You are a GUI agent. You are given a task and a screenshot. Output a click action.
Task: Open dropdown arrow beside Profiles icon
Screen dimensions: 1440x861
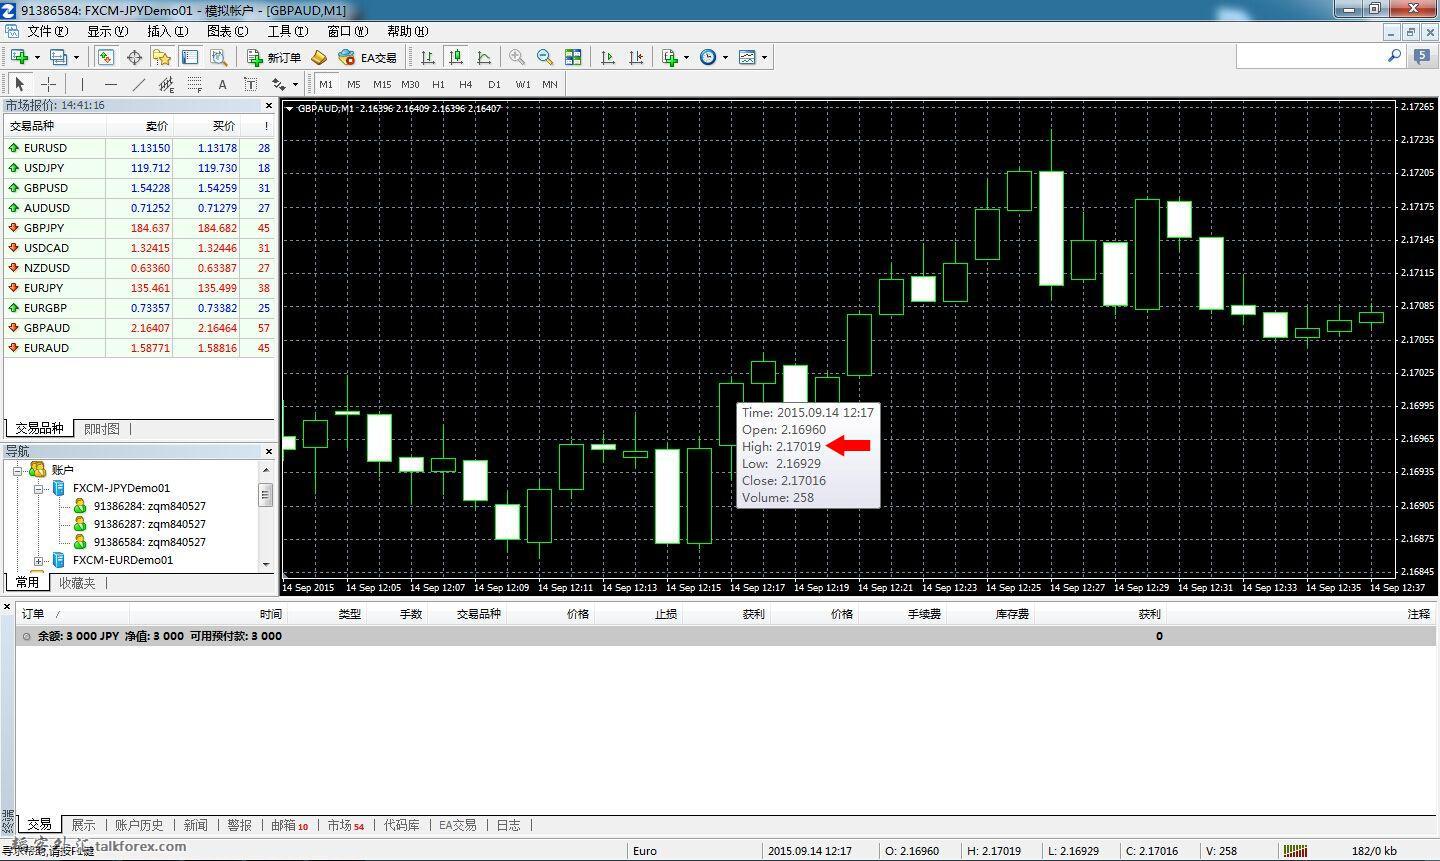coord(76,57)
